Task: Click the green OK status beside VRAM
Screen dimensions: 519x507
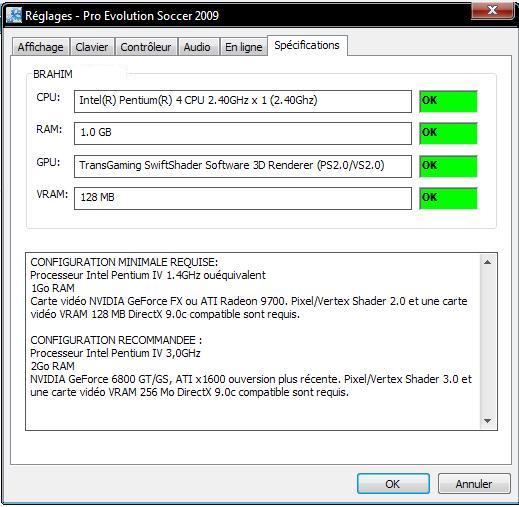Action: coord(448,198)
